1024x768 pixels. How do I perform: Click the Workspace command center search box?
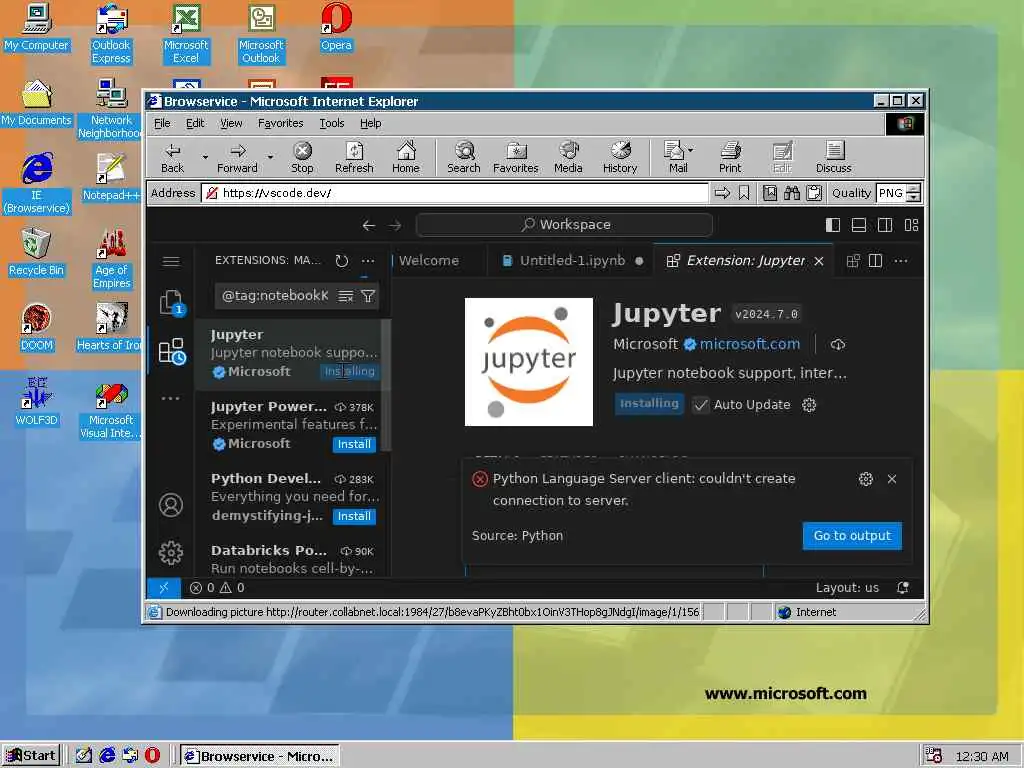tap(564, 225)
